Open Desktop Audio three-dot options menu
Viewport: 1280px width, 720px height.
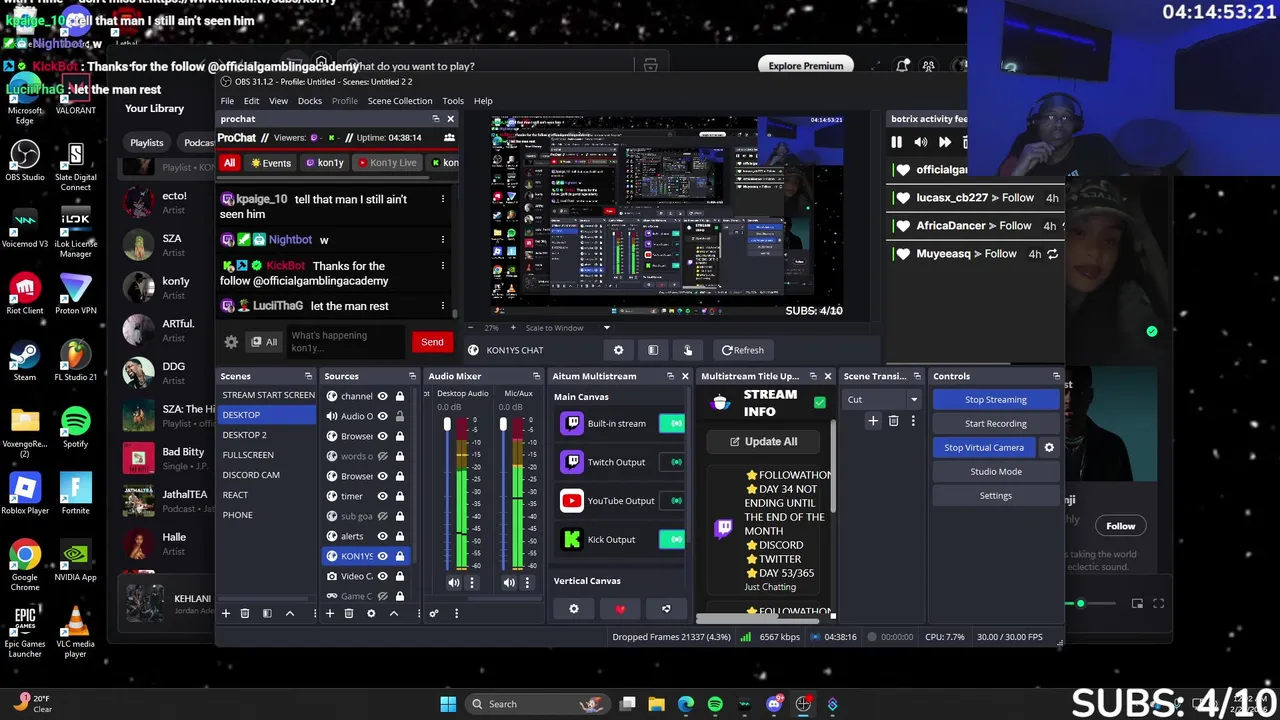point(472,582)
